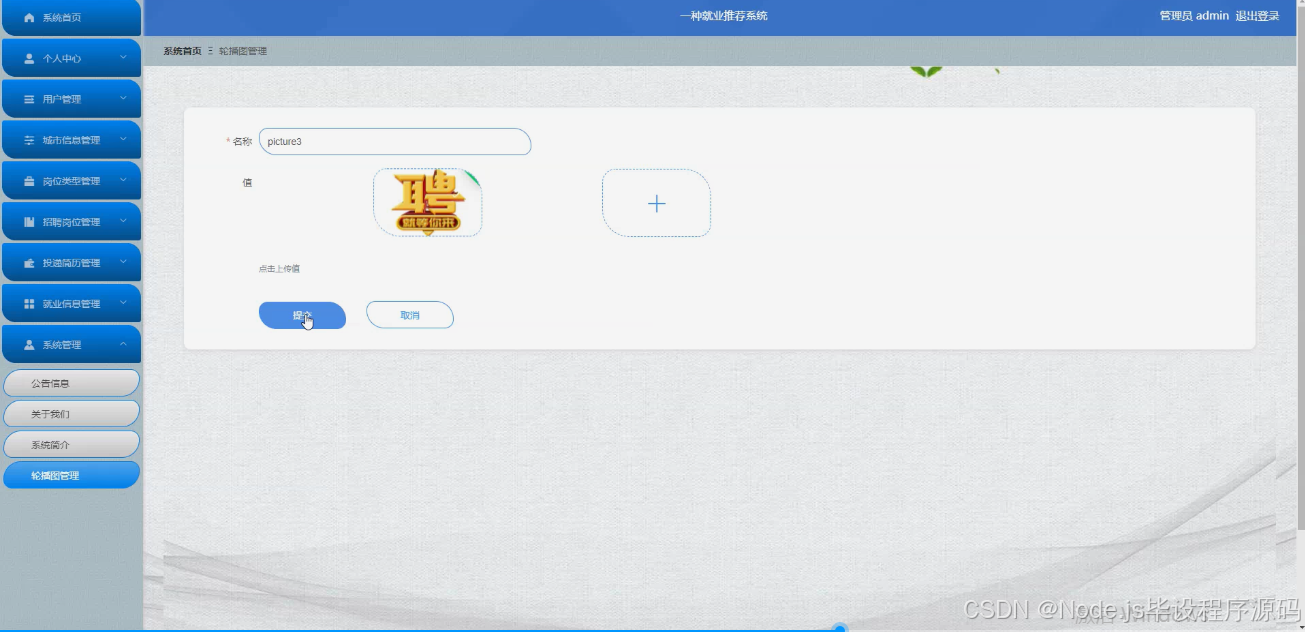
Task: Click the 名称 input field containing picture3
Action: [x=395, y=142]
